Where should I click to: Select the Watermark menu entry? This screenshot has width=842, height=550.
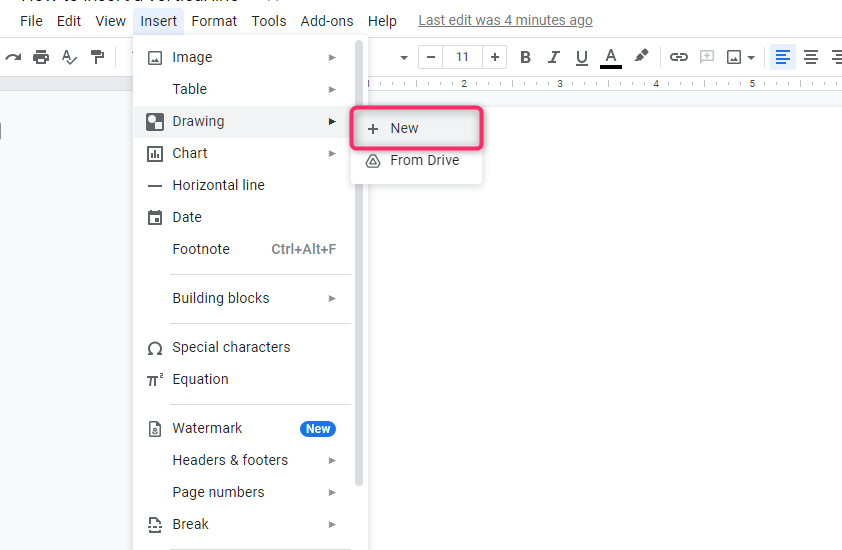(x=243, y=429)
